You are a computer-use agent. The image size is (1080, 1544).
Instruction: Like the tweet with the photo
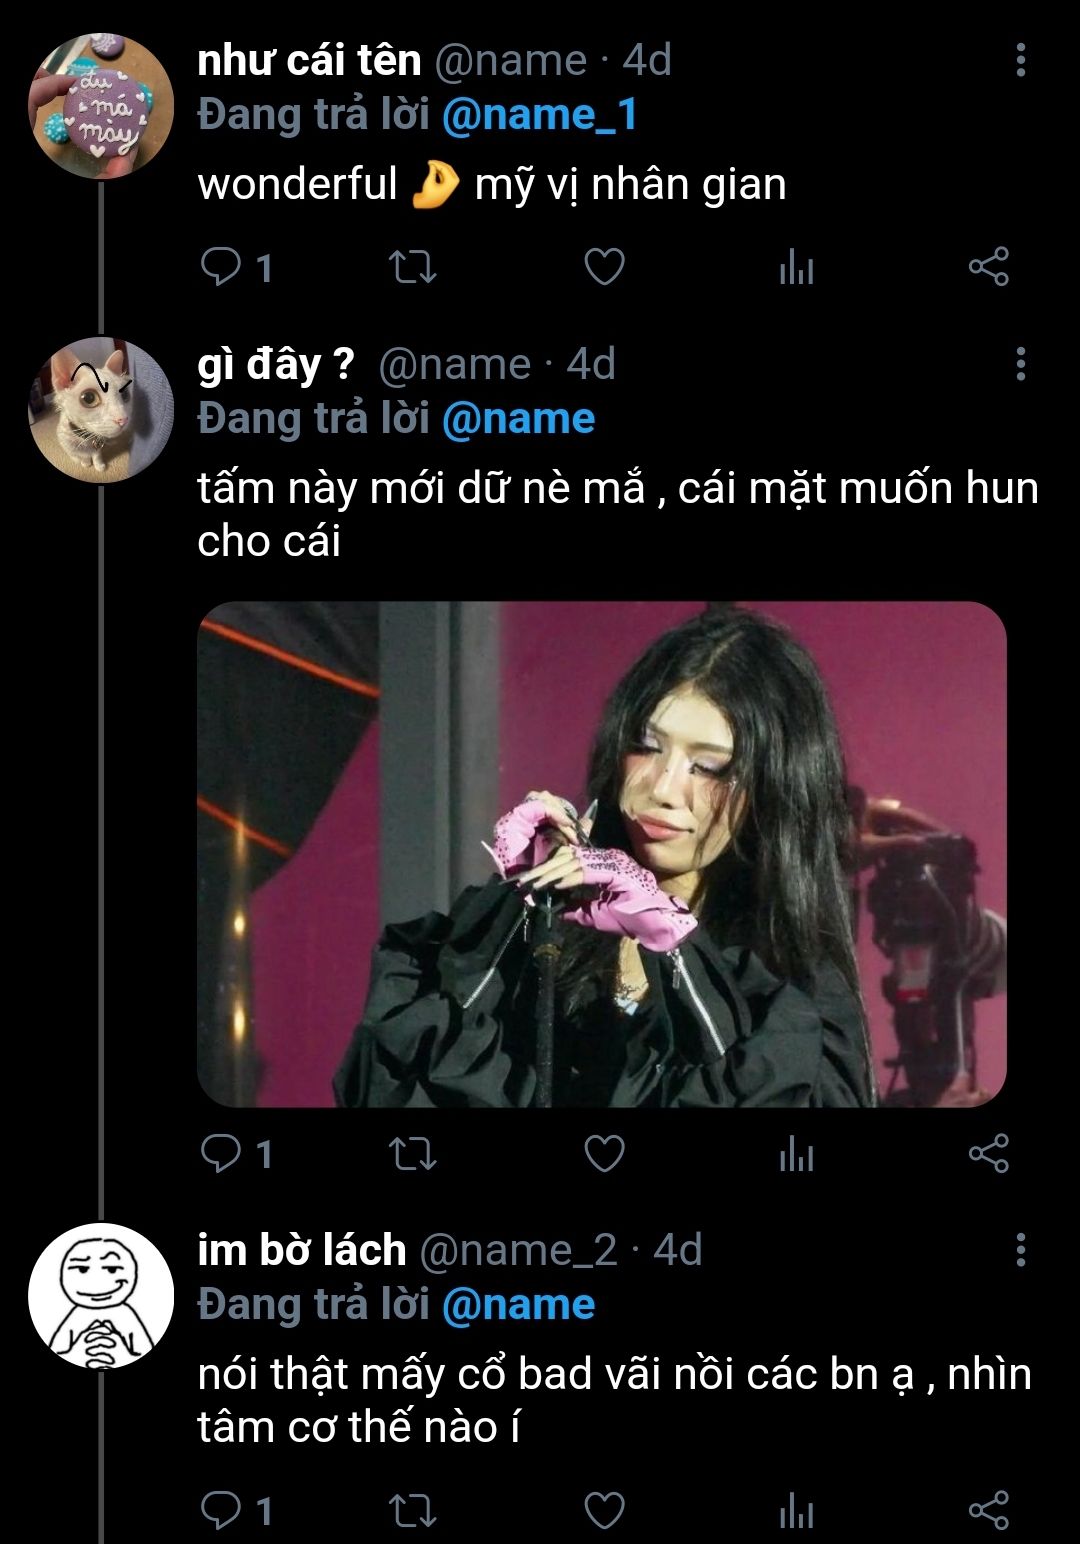tap(604, 1154)
